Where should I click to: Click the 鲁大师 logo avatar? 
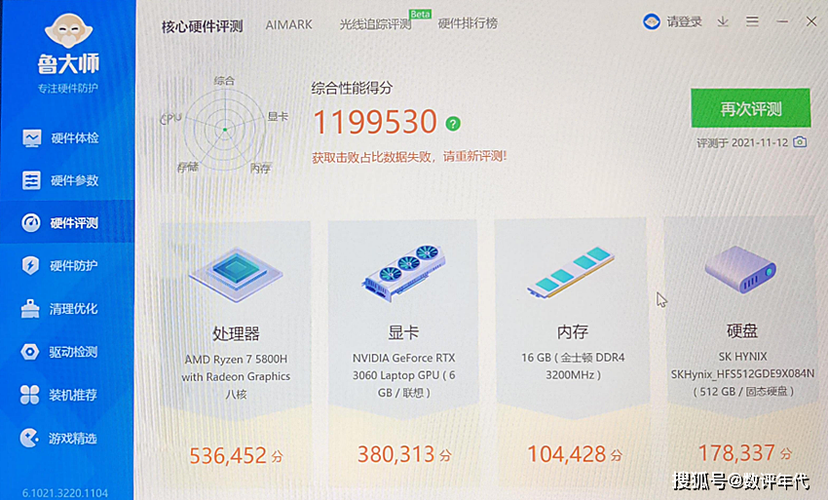click(x=69, y=31)
